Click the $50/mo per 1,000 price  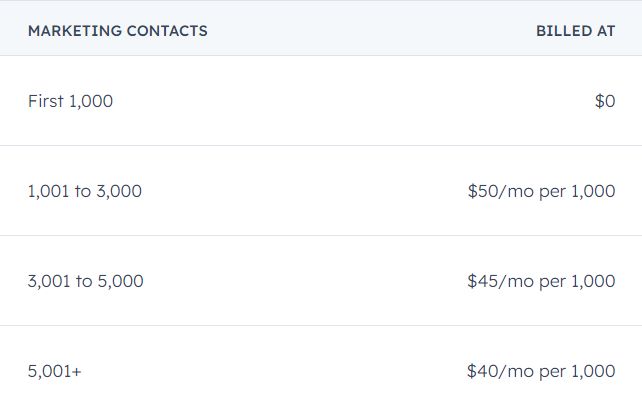tap(541, 191)
